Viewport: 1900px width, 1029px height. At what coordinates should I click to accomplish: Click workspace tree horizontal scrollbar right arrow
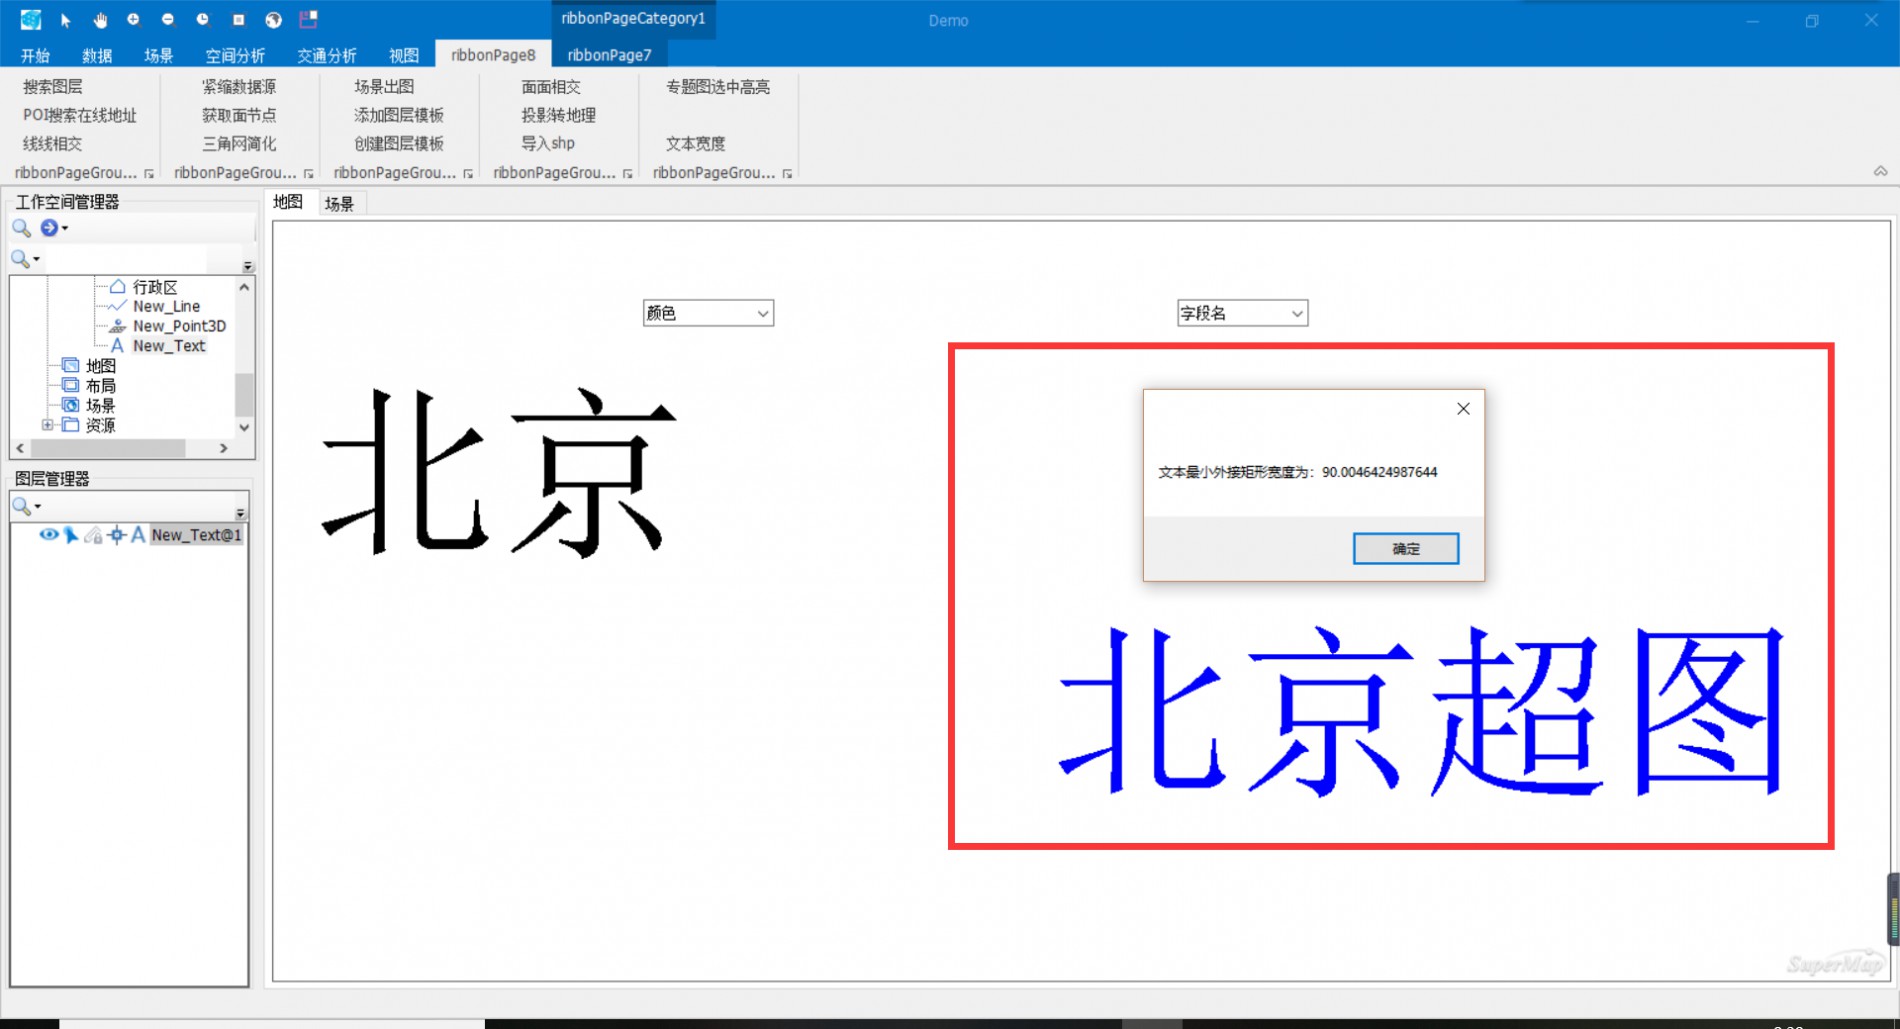pos(224,448)
